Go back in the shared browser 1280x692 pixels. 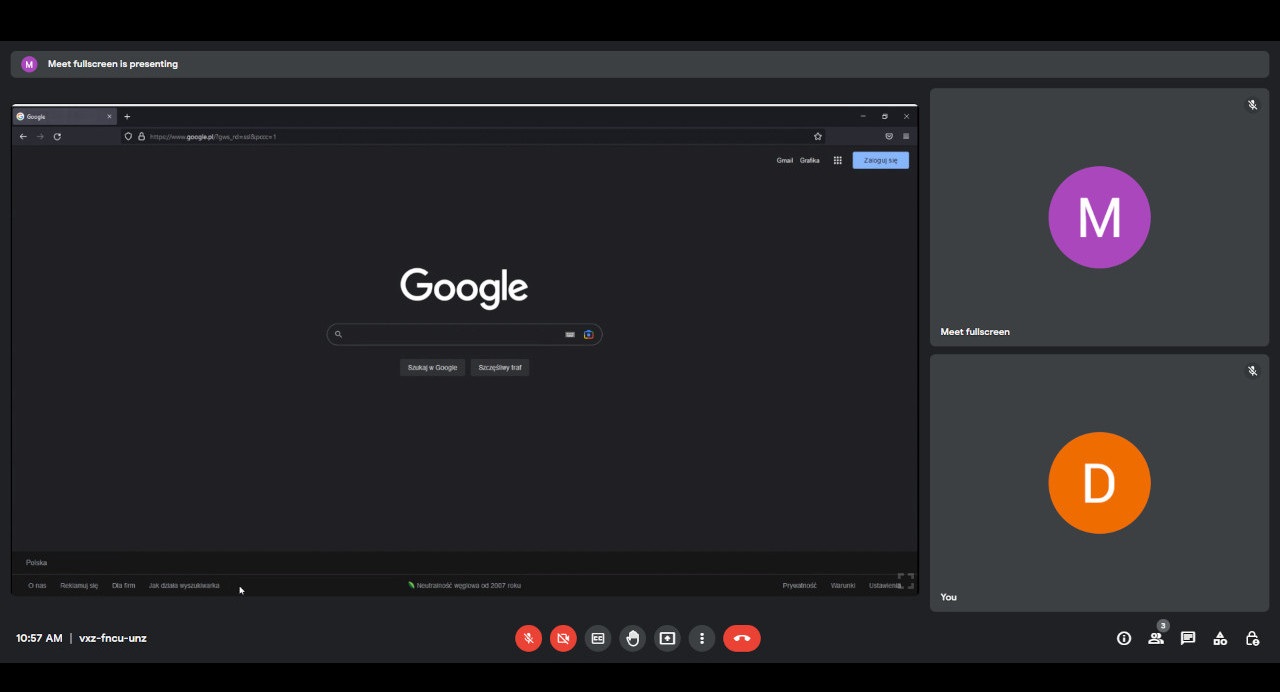coord(23,136)
